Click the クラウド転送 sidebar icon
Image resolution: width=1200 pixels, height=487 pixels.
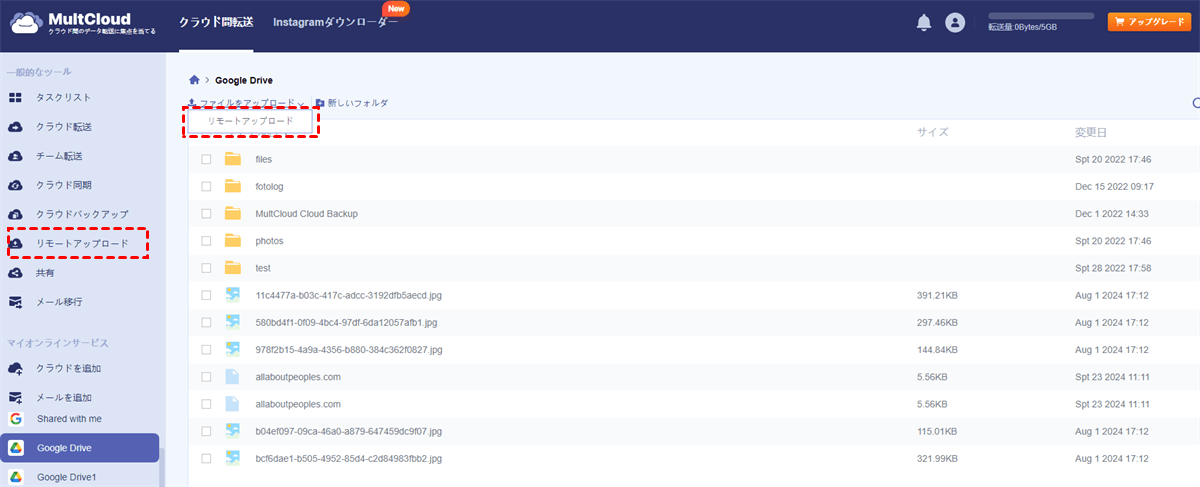tap(15, 127)
